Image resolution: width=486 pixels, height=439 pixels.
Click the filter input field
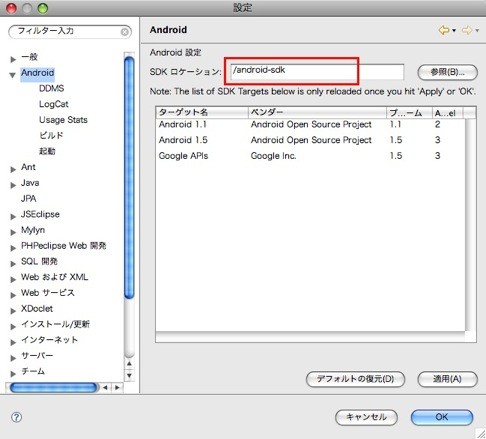(70, 32)
